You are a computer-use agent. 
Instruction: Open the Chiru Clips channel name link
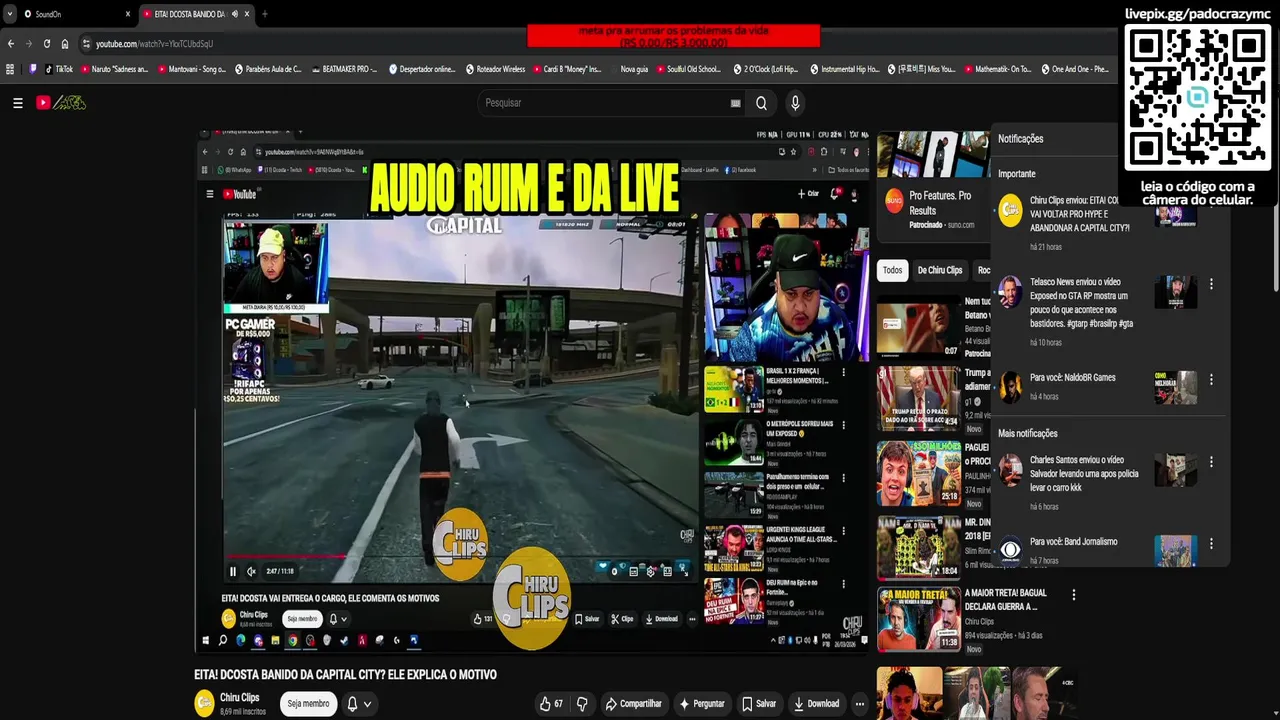239,698
